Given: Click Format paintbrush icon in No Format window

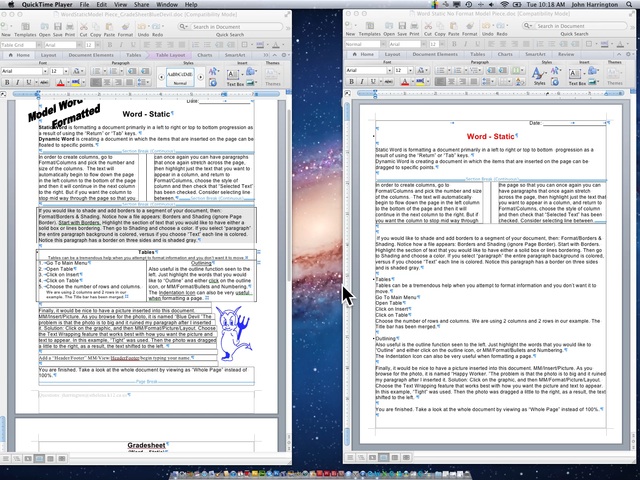Looking at the screenshot, I should coord(470,26).
